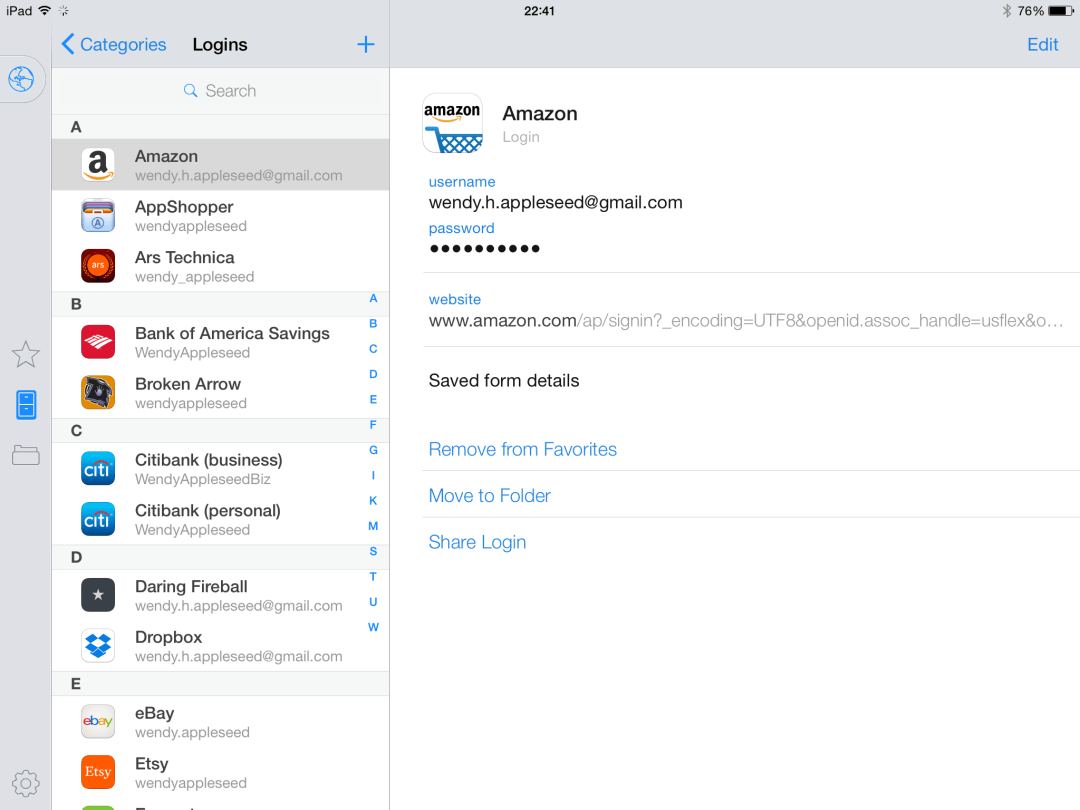
Task: Open Settings gear in sidebar
Action: (x=25, y=783)
